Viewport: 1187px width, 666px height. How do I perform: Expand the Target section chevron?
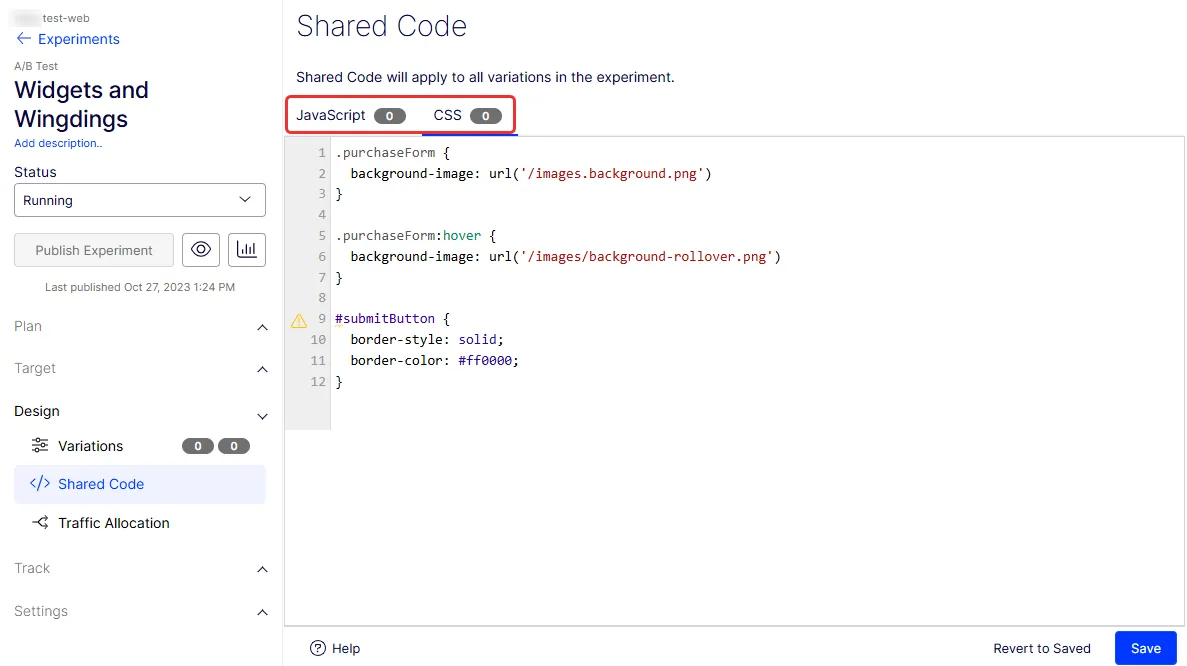coord(262,369)
